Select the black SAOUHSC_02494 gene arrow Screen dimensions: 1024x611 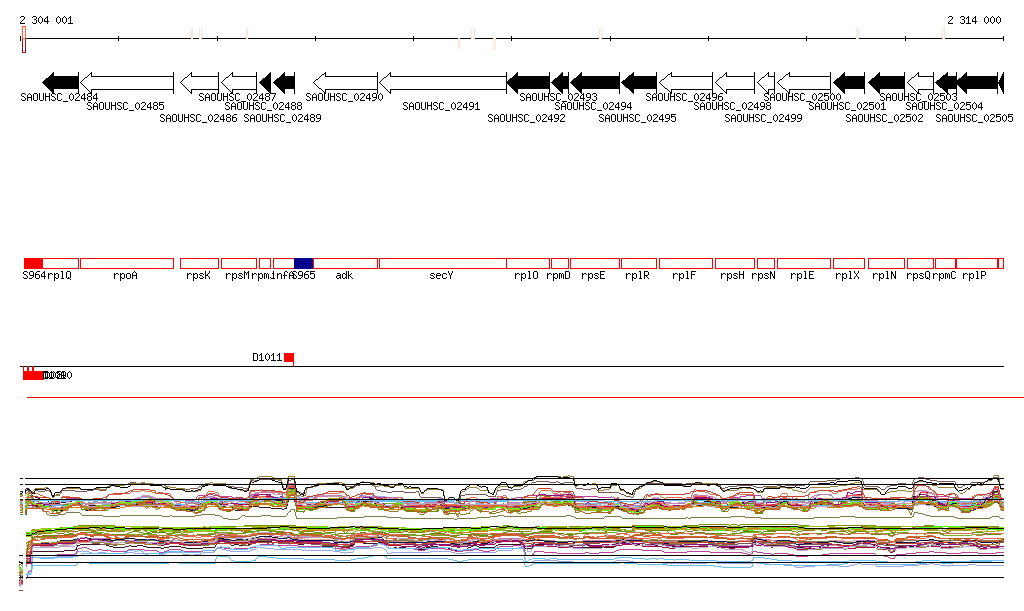[x=595, y=83]
